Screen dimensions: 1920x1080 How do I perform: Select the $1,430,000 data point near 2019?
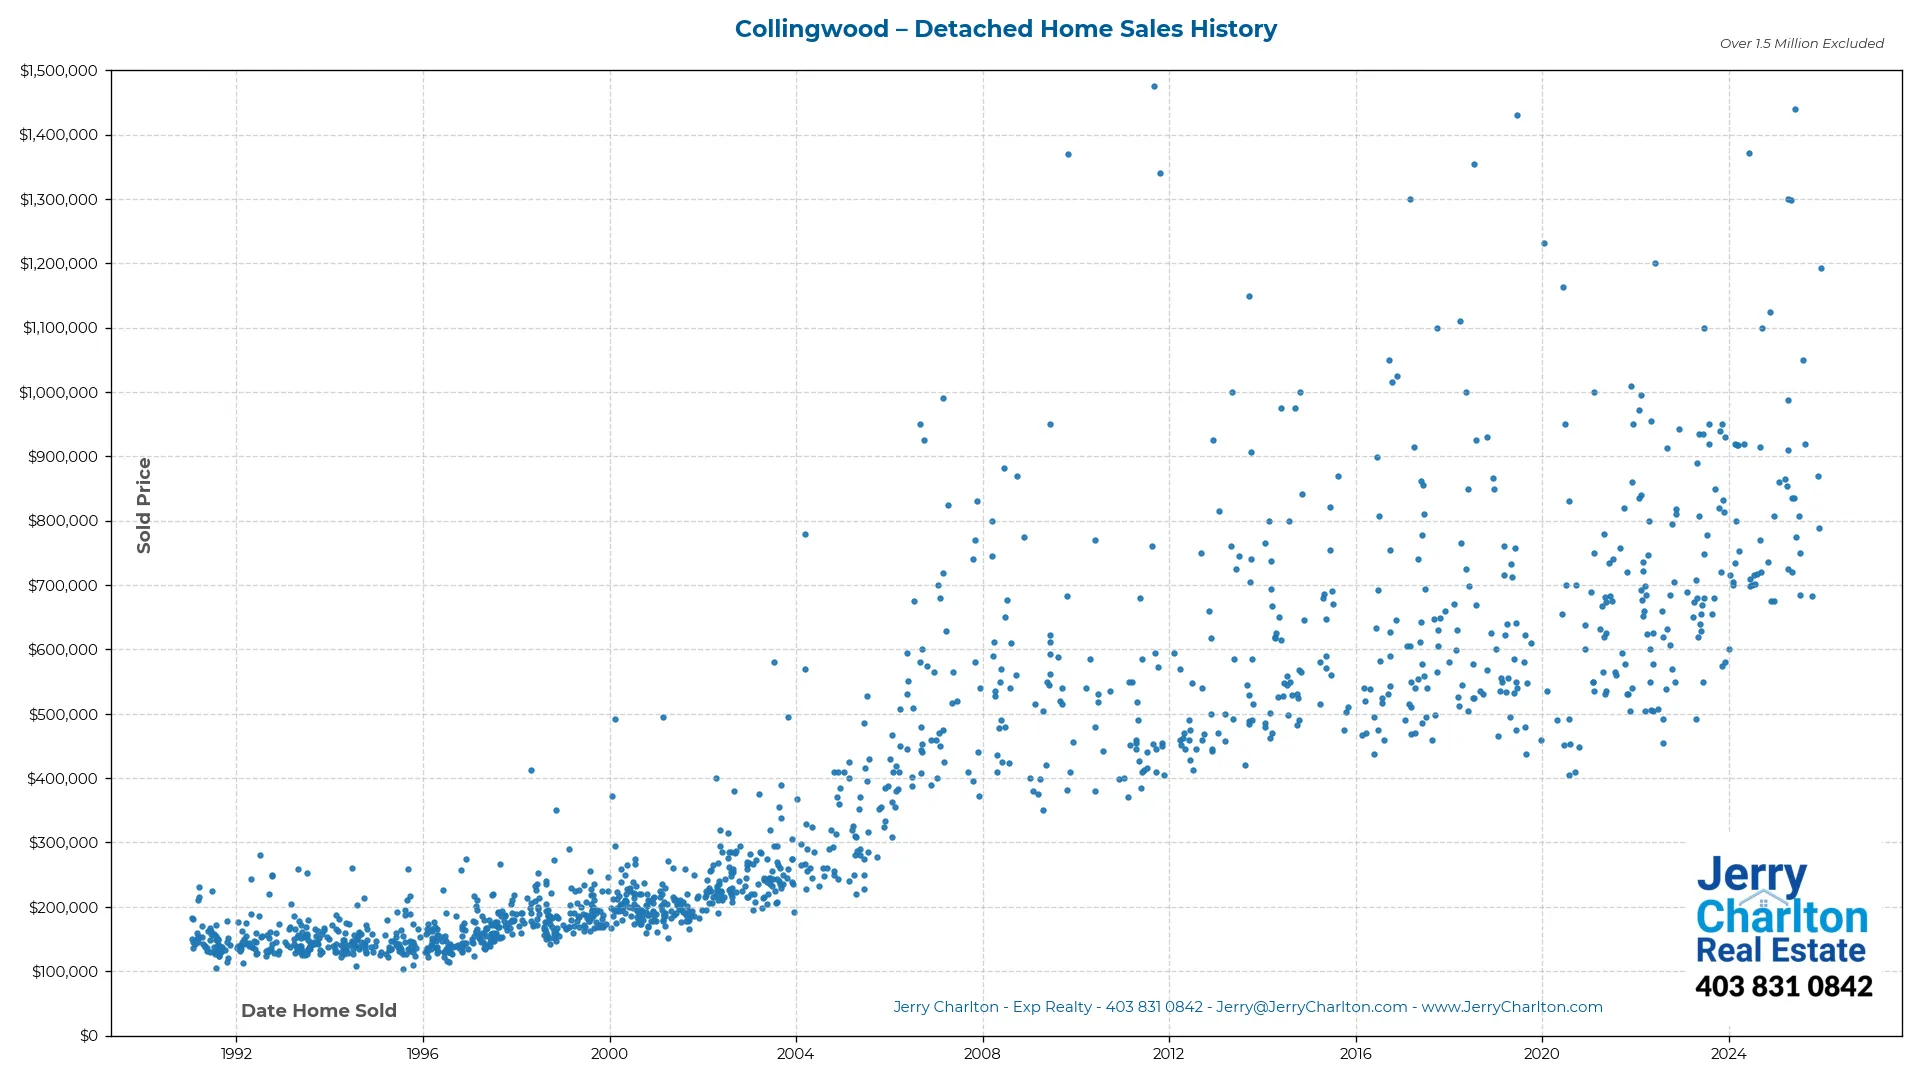click(x=1518, y=115)
